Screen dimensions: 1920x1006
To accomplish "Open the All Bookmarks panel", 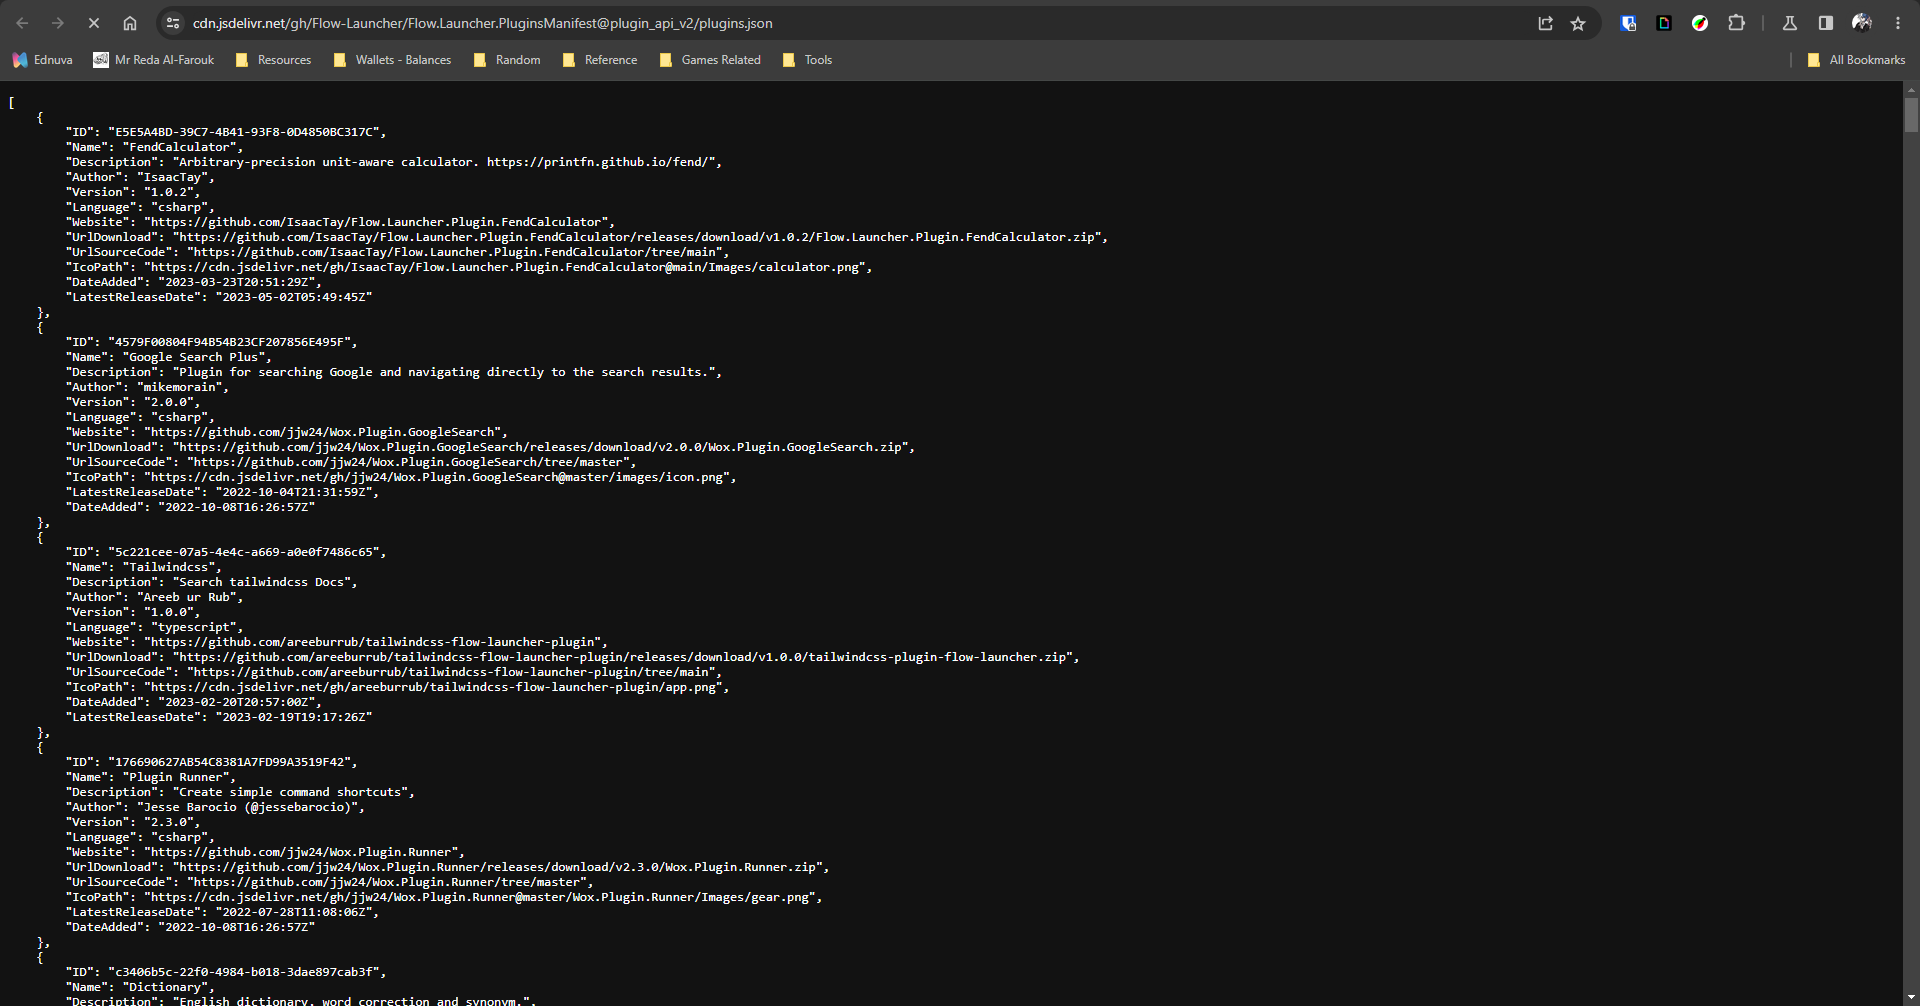I will pos(1856,60).
